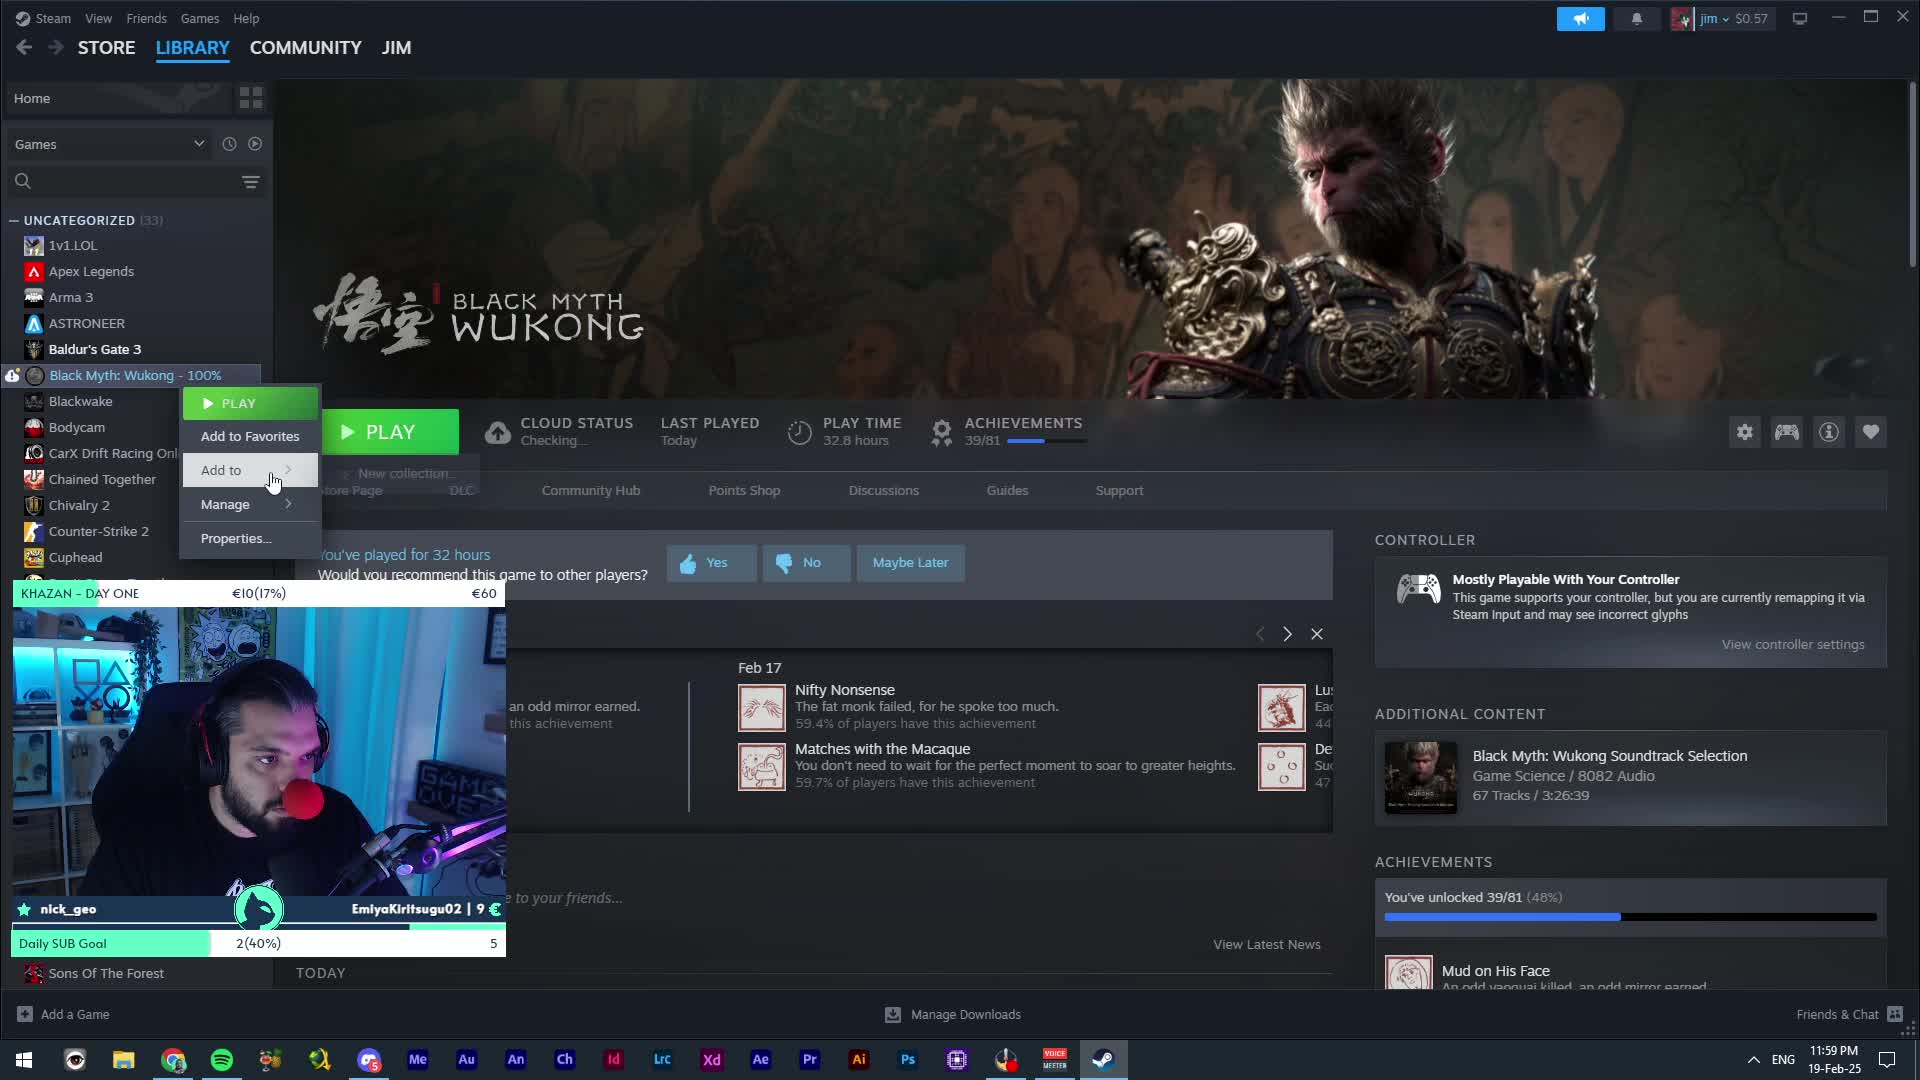Collapse the Uncategorized section
Image resolution: width=1920 pixels, height=1080 pixels.
pos(14,220)
